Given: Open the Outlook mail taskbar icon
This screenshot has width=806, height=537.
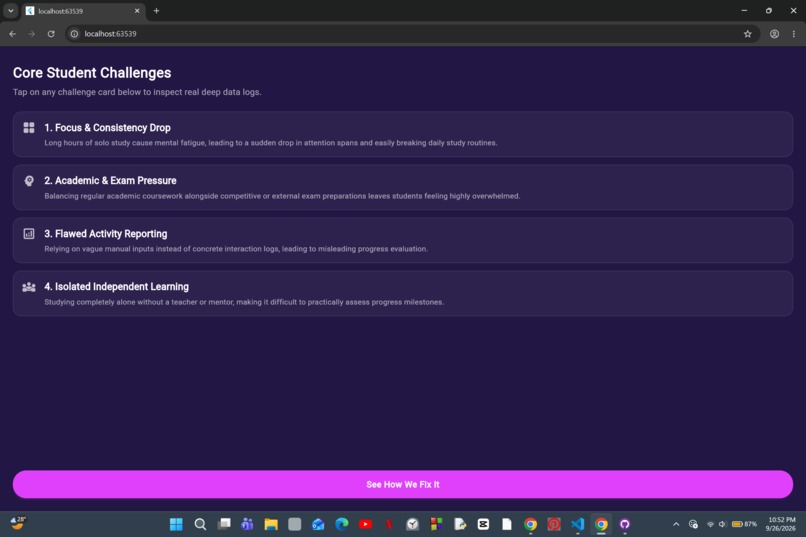Looking at the screenshot, I should (x=318, y=524).
